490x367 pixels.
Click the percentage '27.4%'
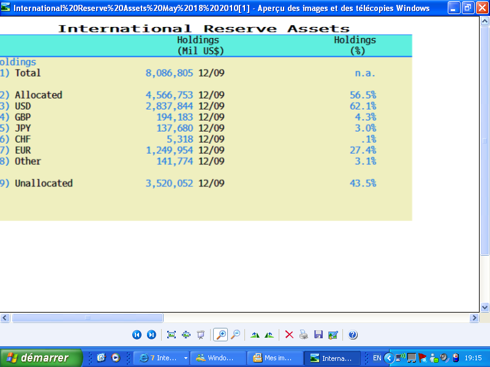[x=363, y=150]
